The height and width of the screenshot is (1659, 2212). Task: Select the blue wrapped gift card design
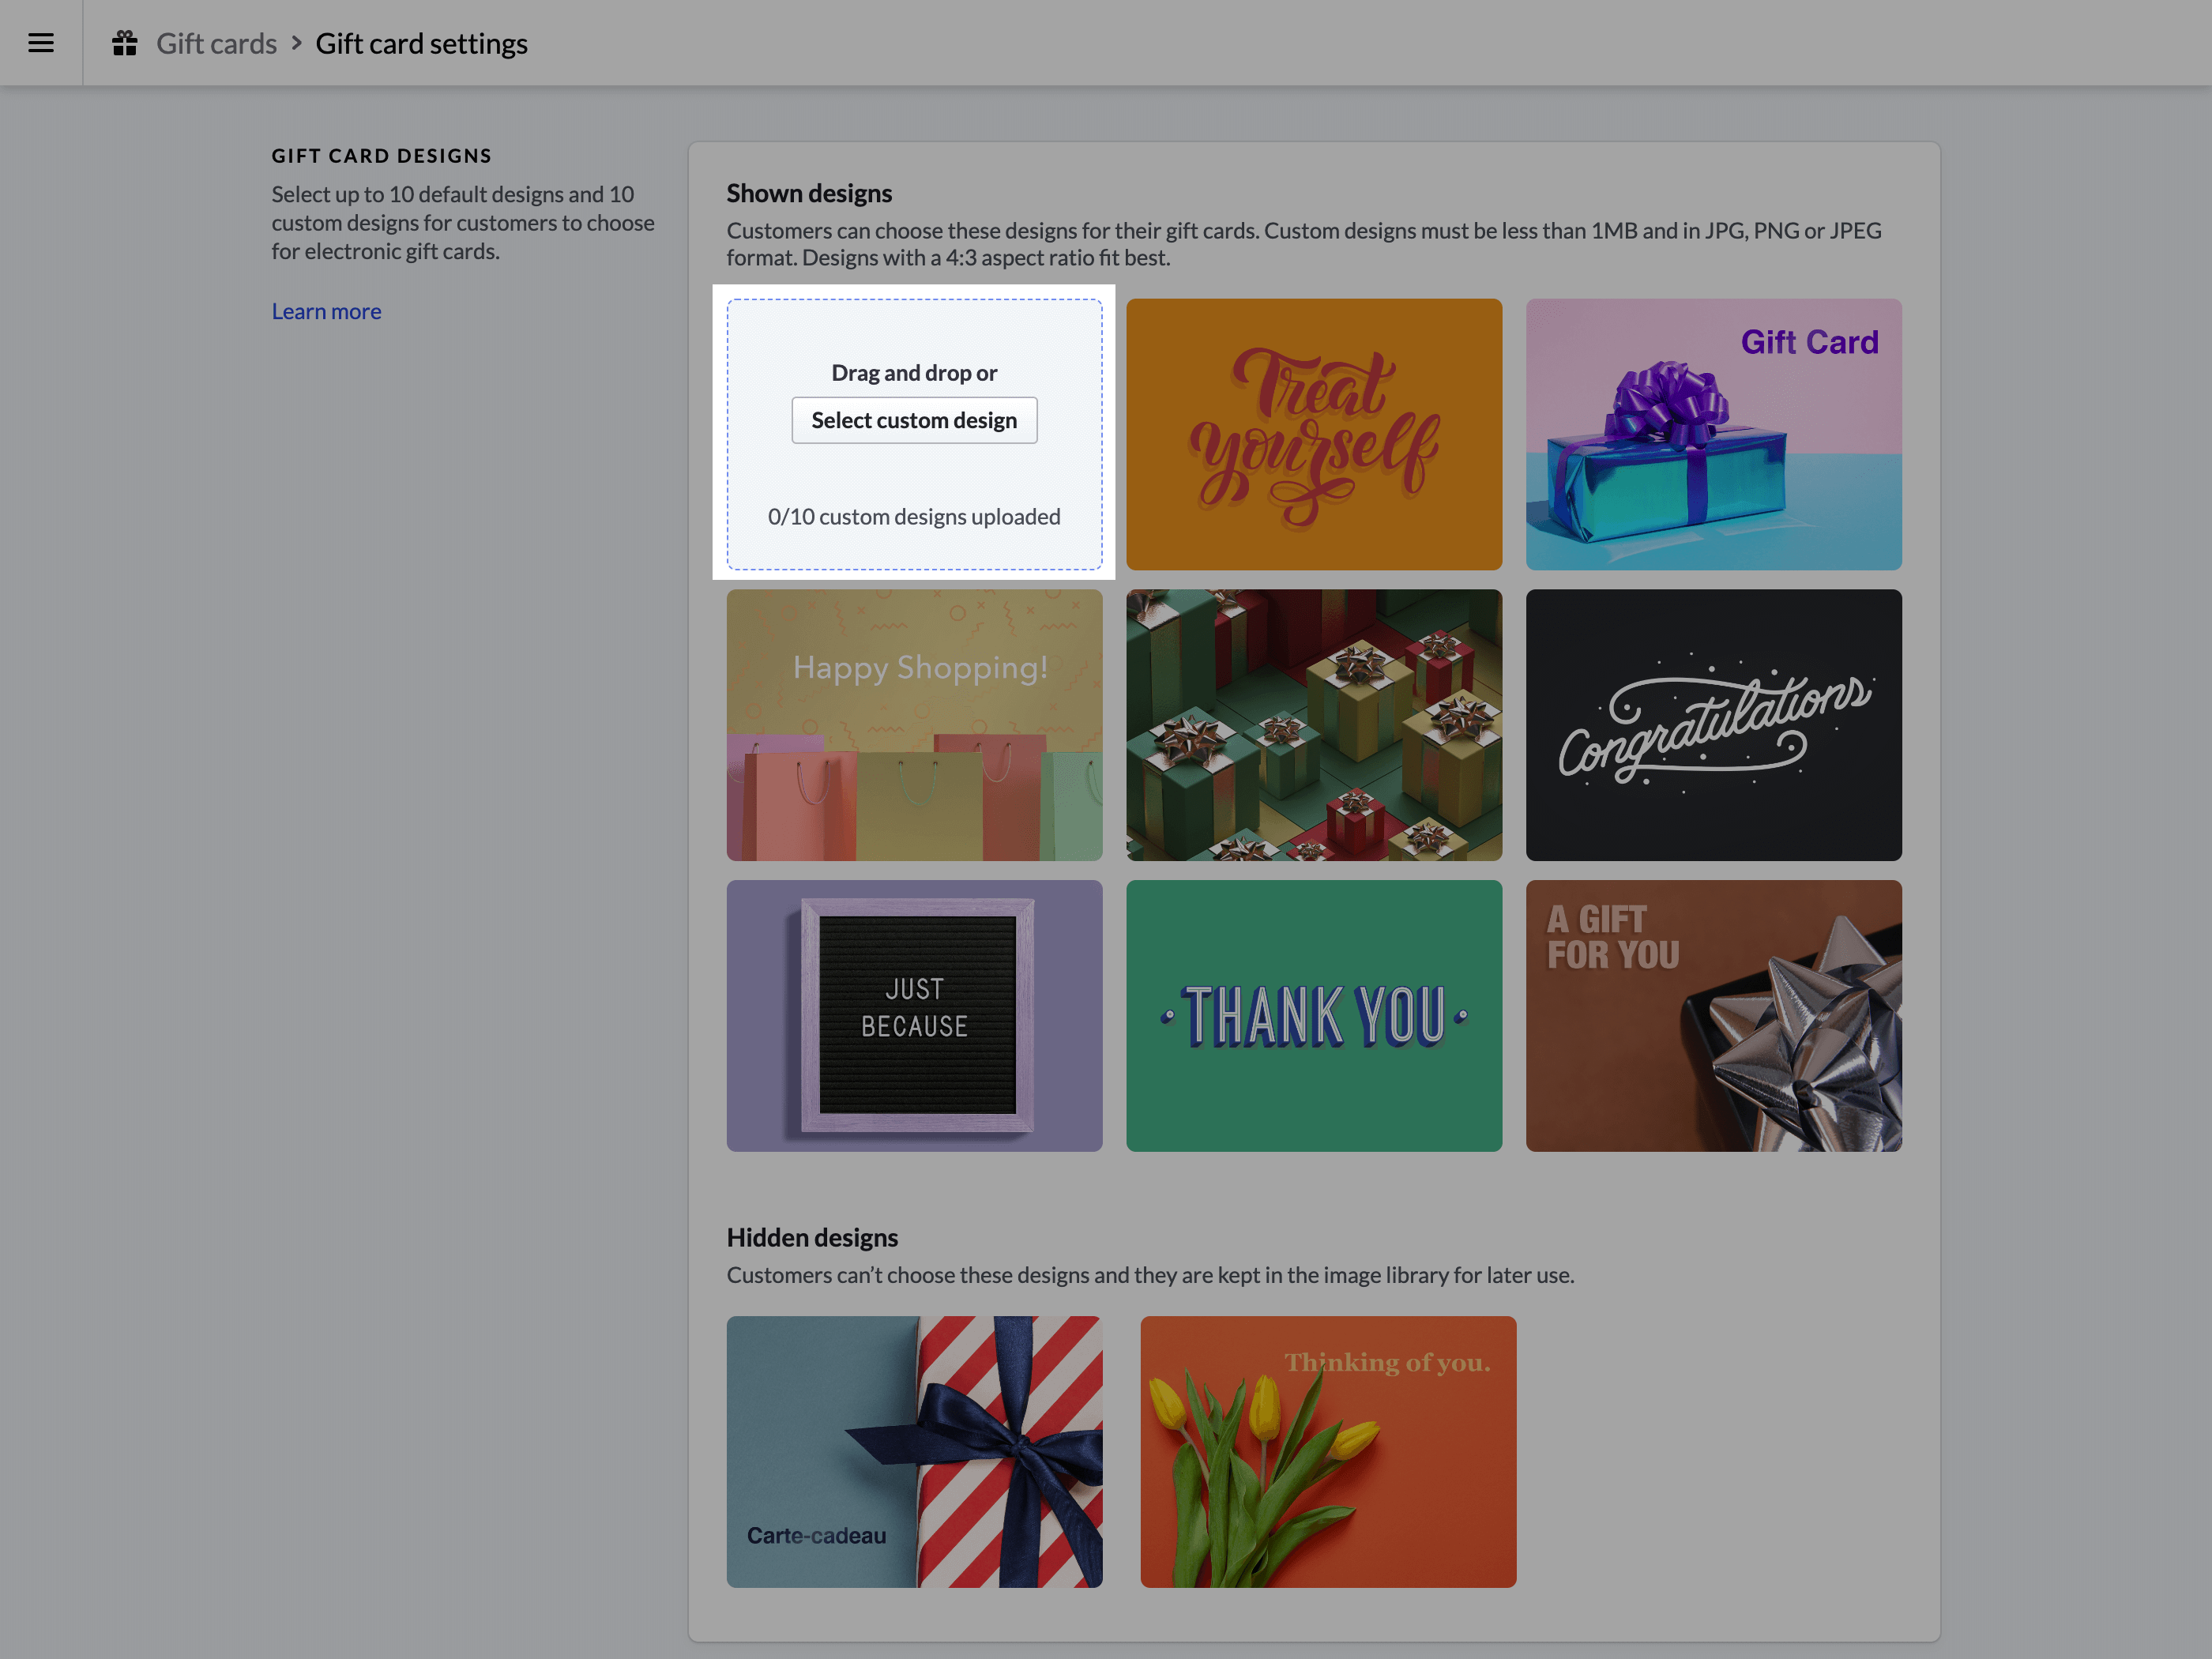pyautogui.click(x=1714, y=434)
